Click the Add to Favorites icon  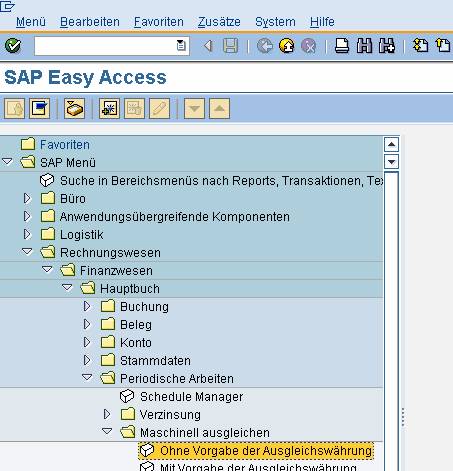[x=109, y=108]
